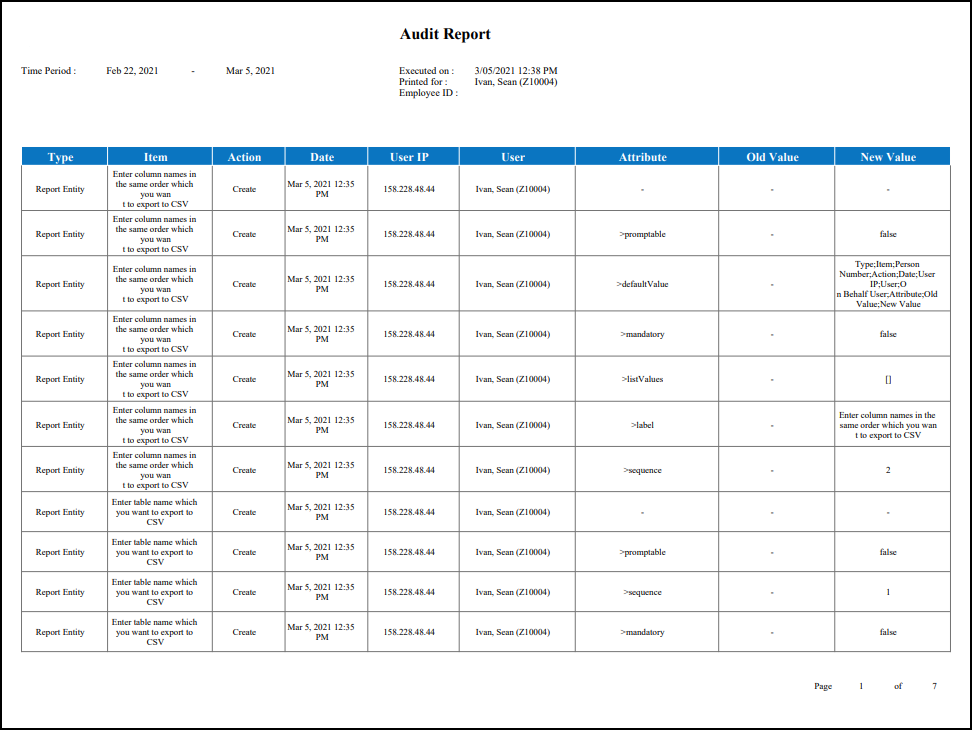Viewport: 972px width, 730px height.
Task: Click the Employee ID label
Action: (428, 93)
